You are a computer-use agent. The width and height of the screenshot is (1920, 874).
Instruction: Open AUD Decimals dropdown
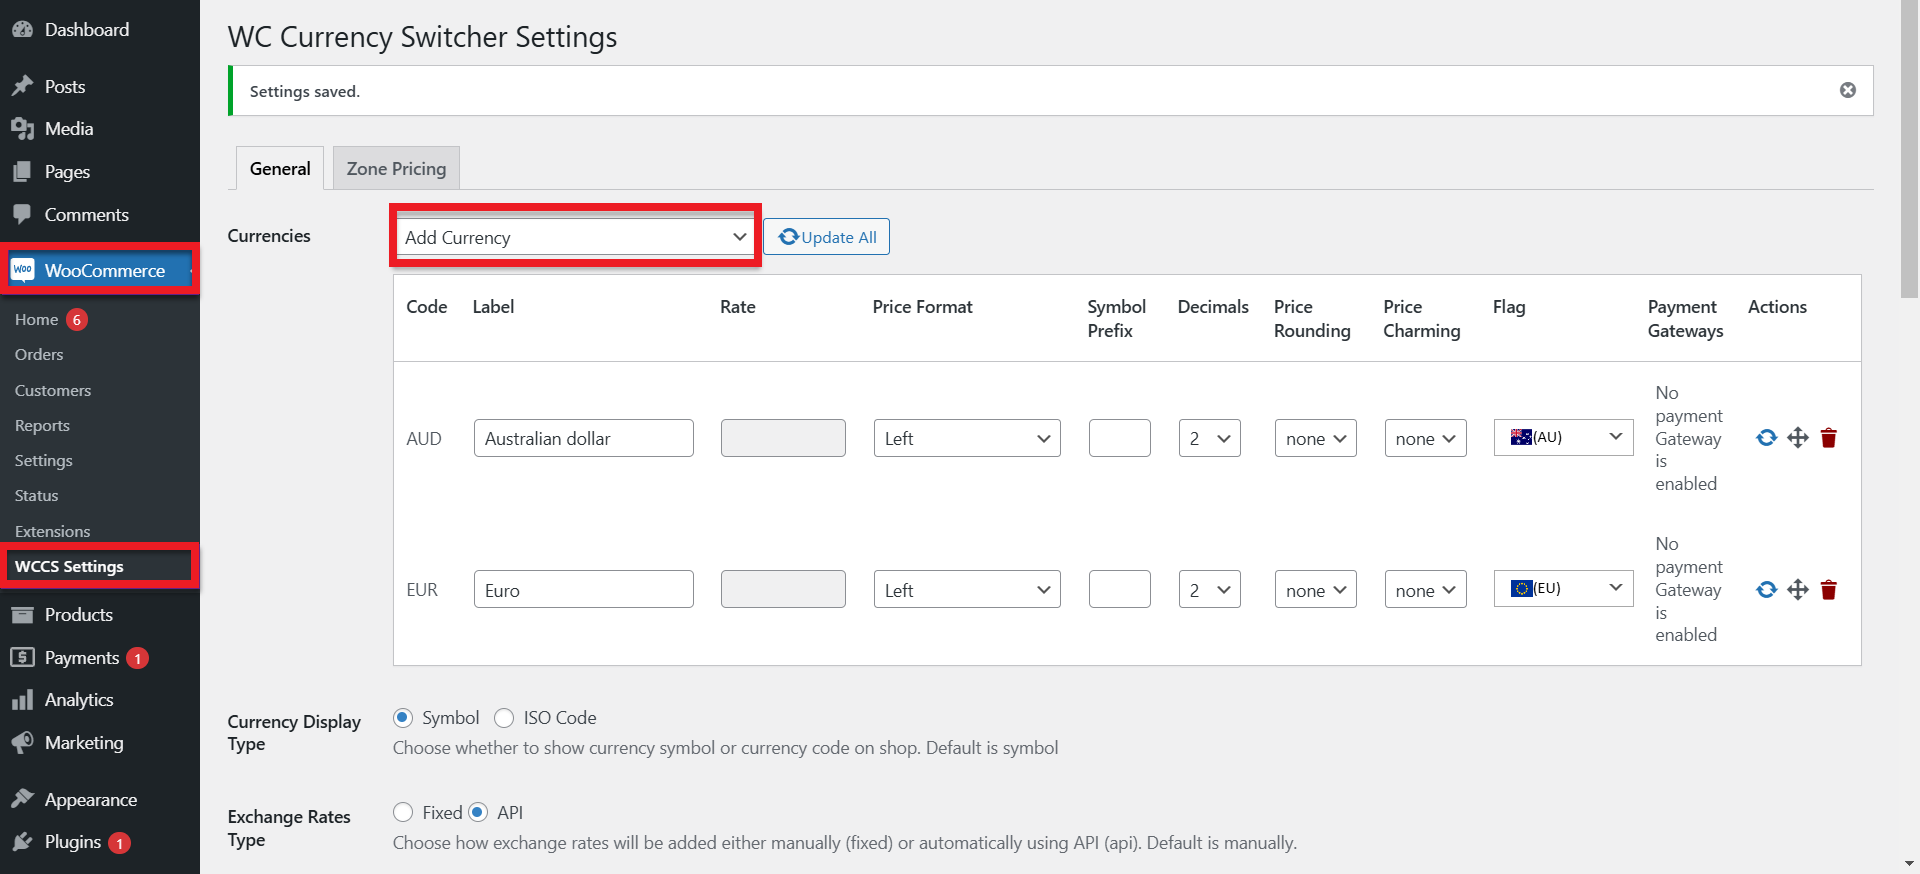(1210, 438)
